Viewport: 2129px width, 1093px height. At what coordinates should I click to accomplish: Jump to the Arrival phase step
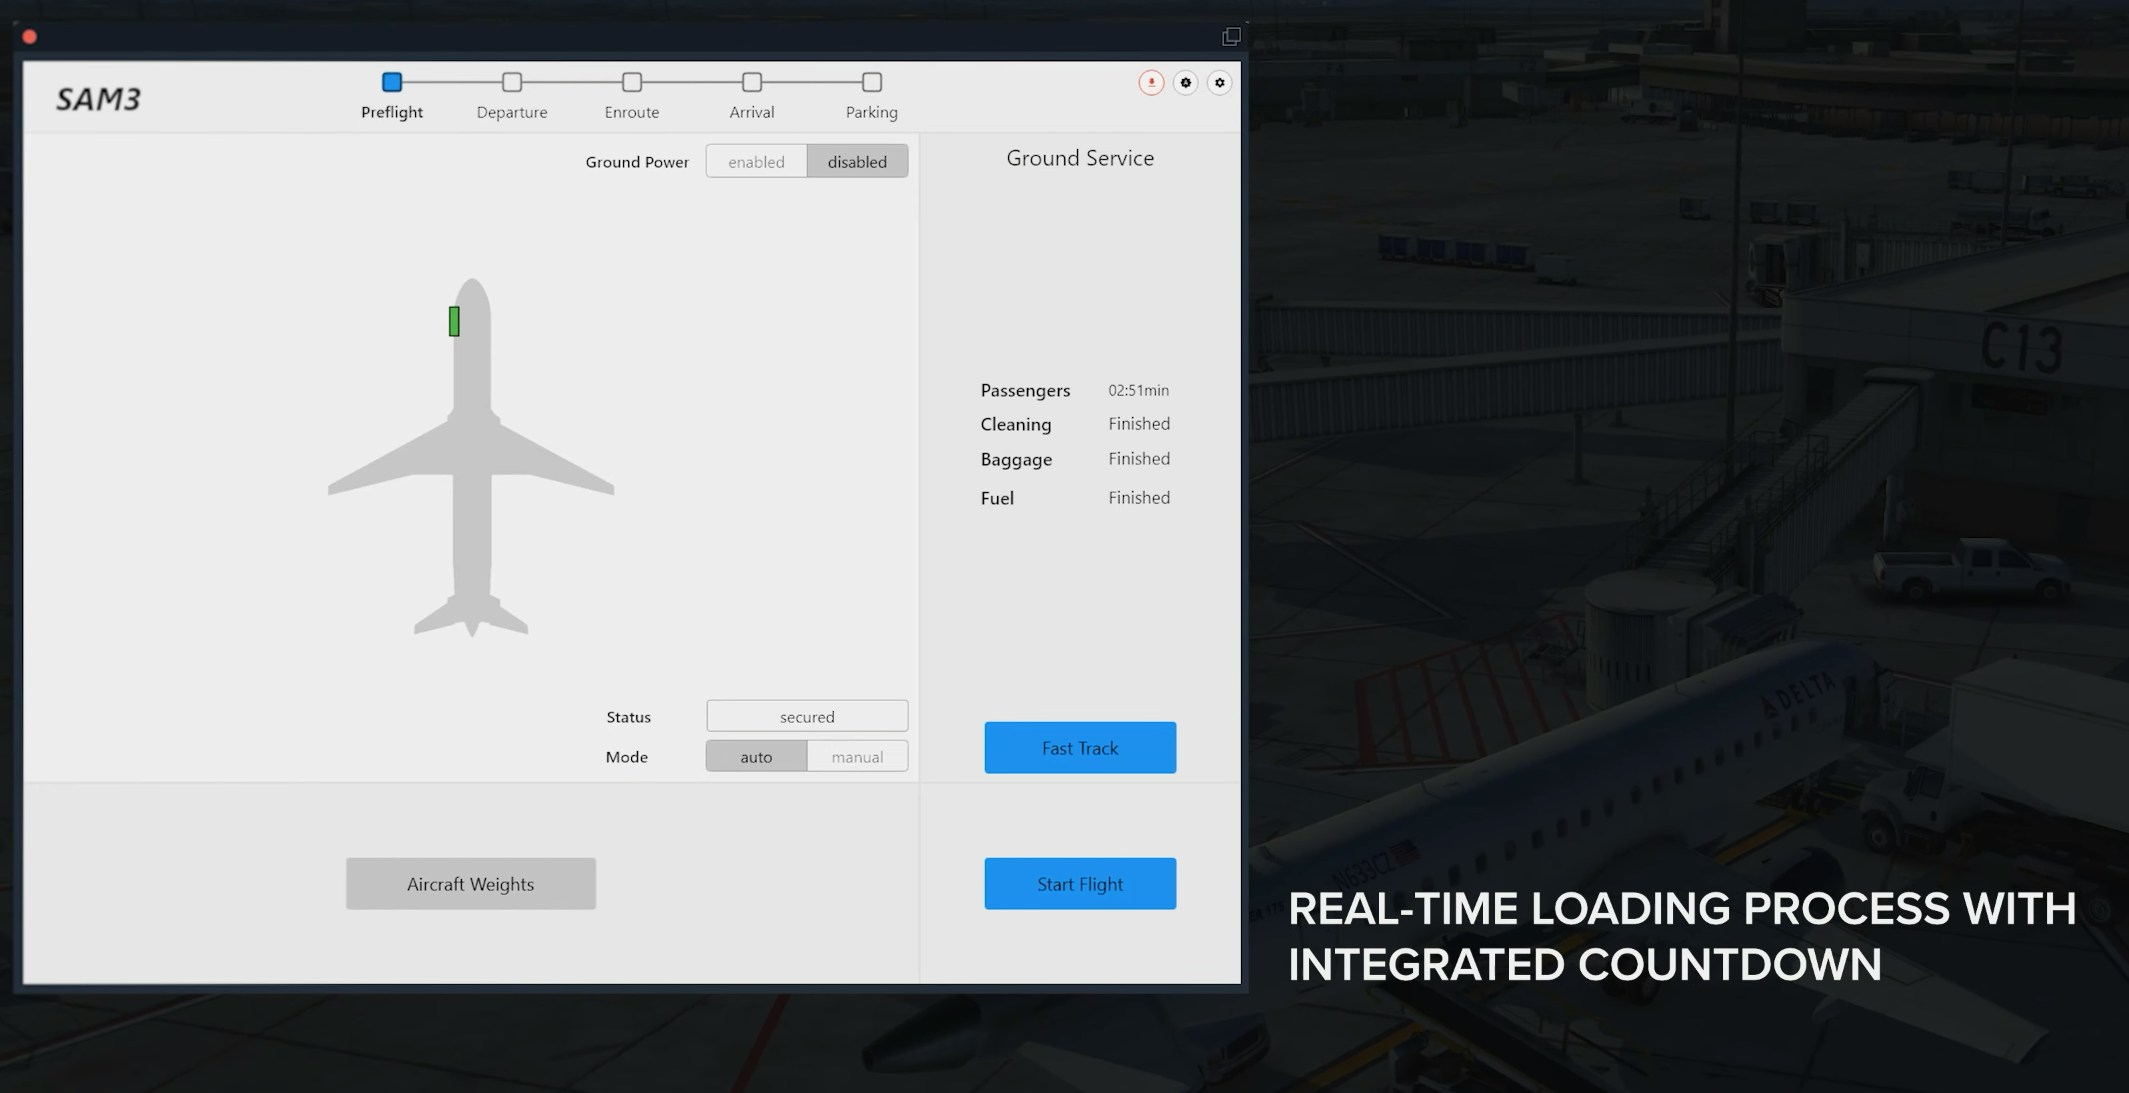coord(752,83)
